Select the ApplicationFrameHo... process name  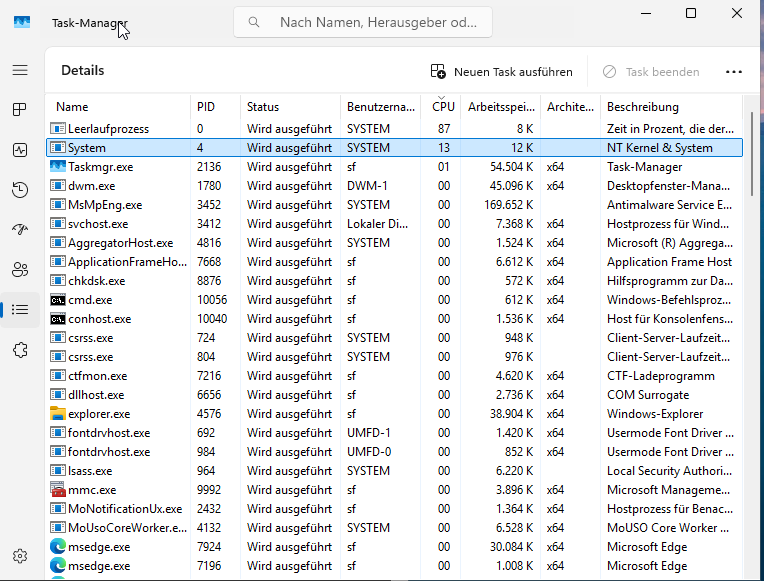[127, 262]
